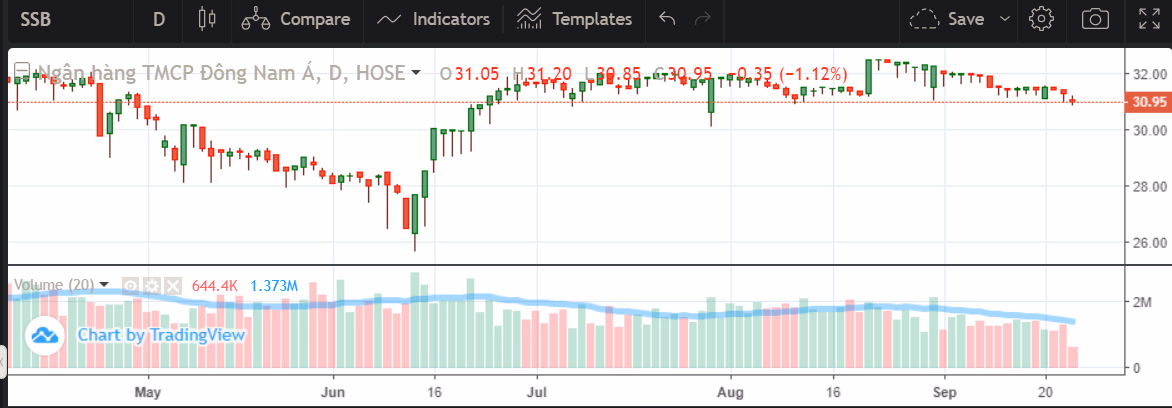
Task: Enter fullscreen mode with the expand arrows icon
Action: tap(1150, 18)
